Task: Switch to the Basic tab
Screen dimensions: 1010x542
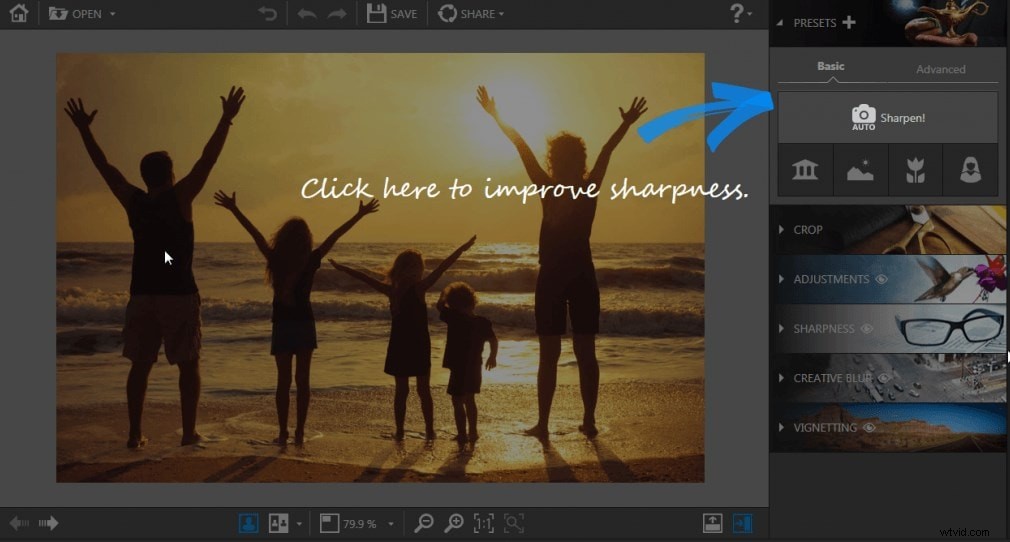Action: (x=830, y=66)
